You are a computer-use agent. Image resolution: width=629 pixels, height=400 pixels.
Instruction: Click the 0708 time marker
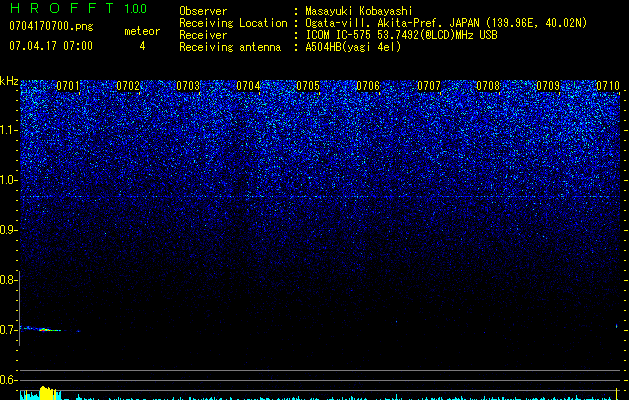click(488, 86)
